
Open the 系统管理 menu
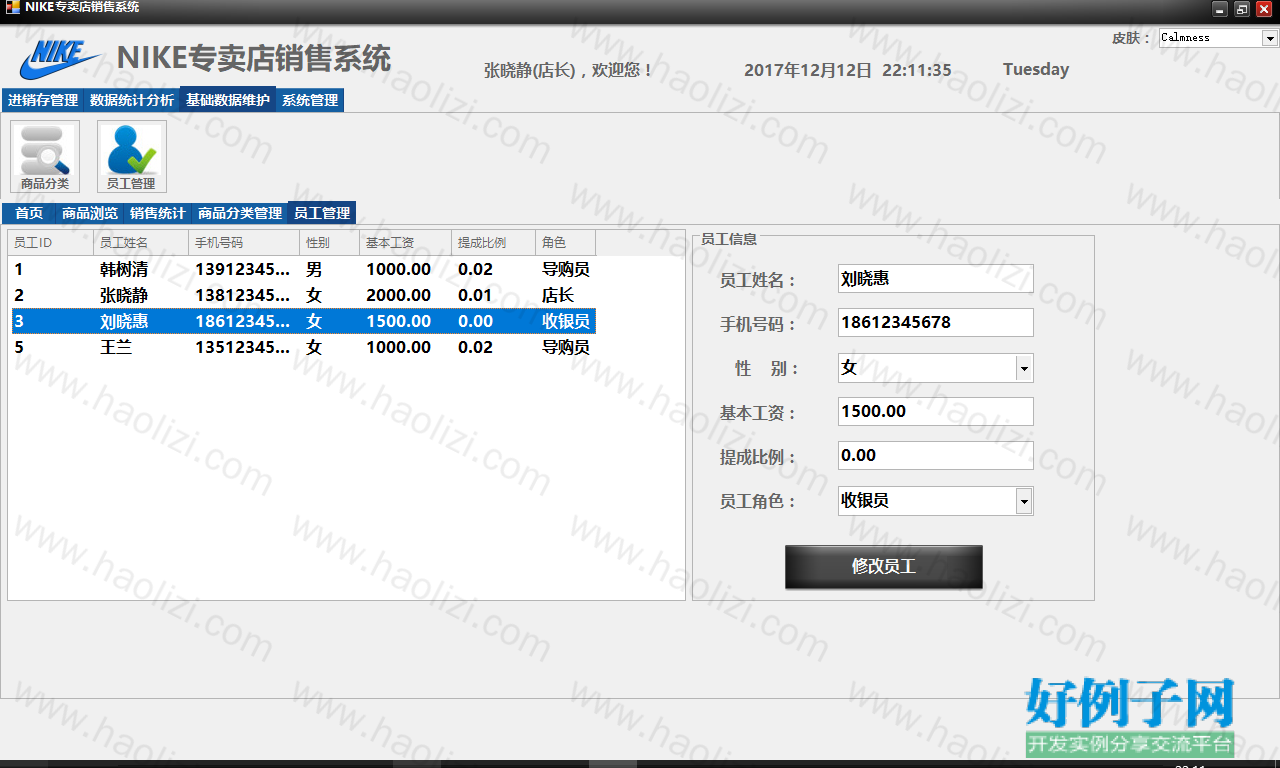click(310, 101)
